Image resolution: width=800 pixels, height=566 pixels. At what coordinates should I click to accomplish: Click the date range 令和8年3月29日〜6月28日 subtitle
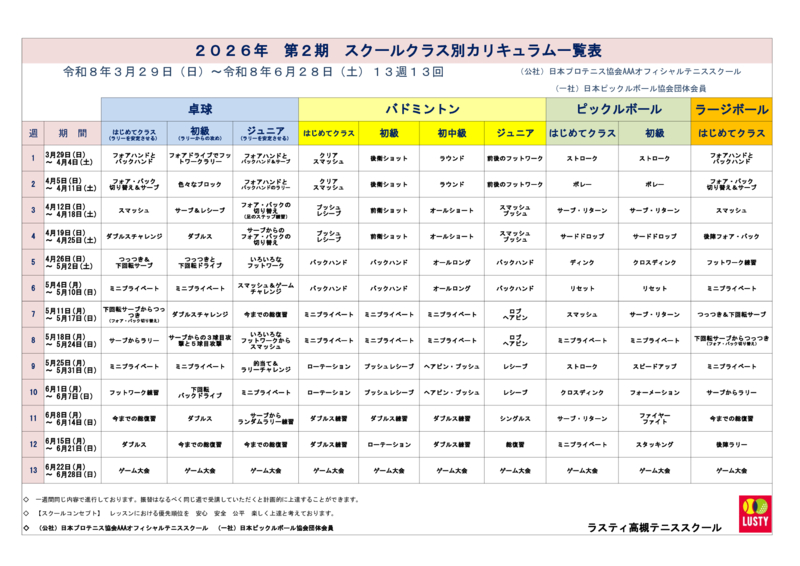coord(214,72)
